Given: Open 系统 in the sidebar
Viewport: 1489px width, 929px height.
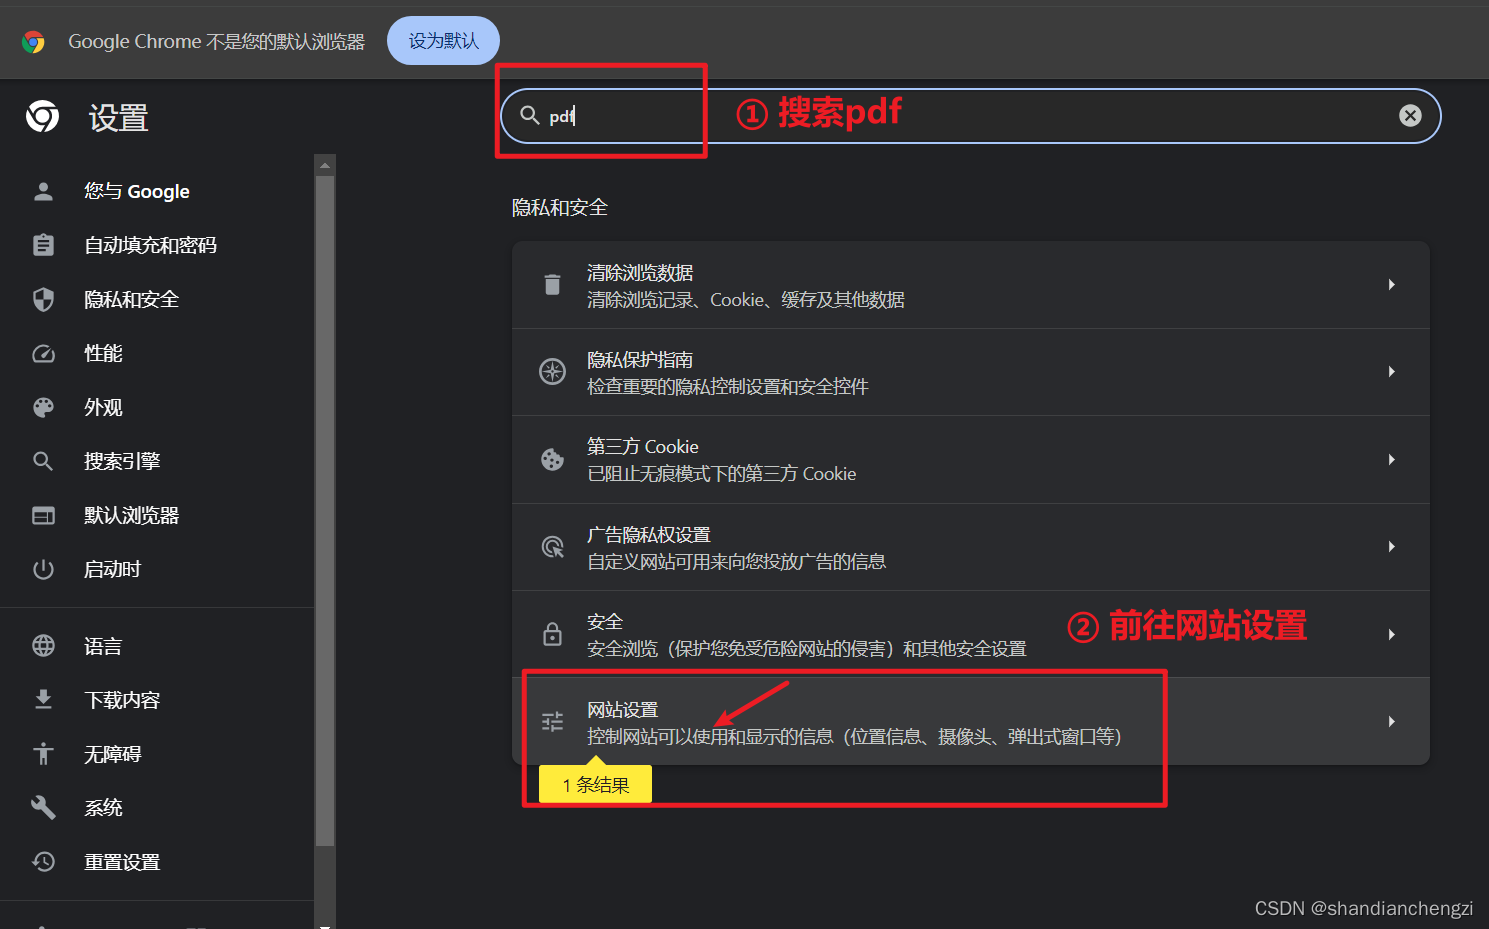Looking at the screenshot, I should (x=103, y=807).
